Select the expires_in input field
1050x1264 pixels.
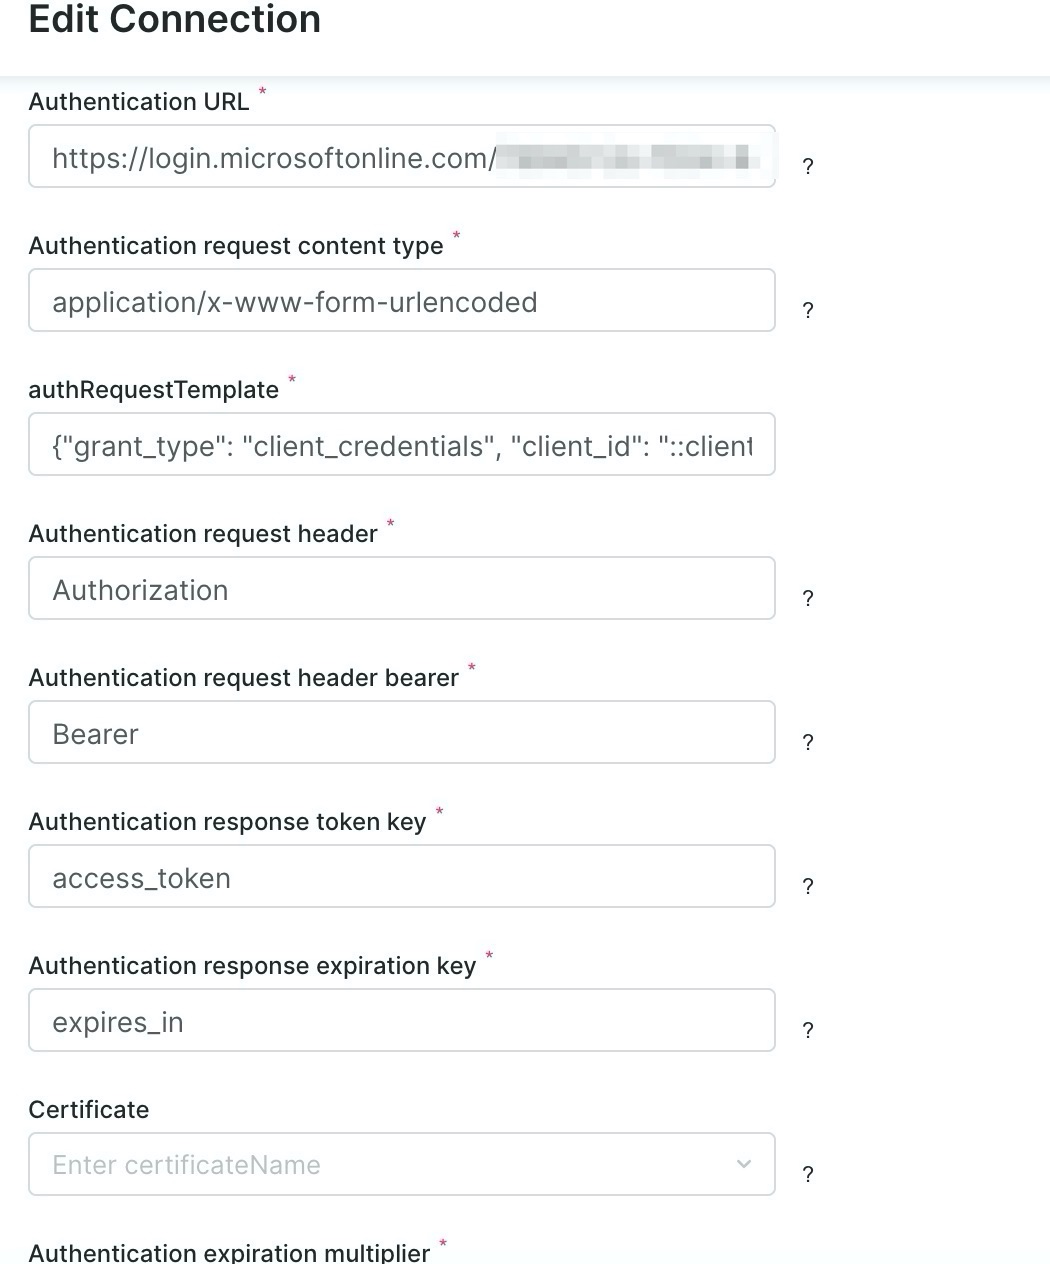(400, 1022)
